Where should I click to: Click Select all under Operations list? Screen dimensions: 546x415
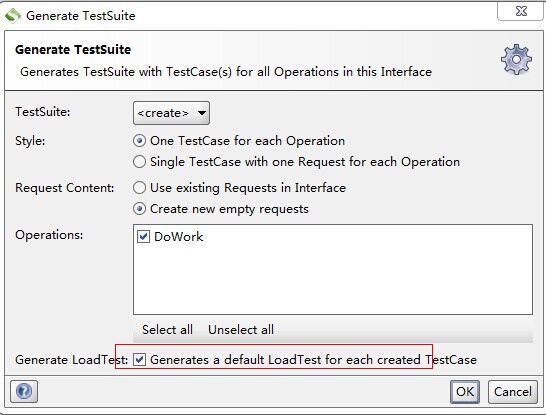[167, 329]
